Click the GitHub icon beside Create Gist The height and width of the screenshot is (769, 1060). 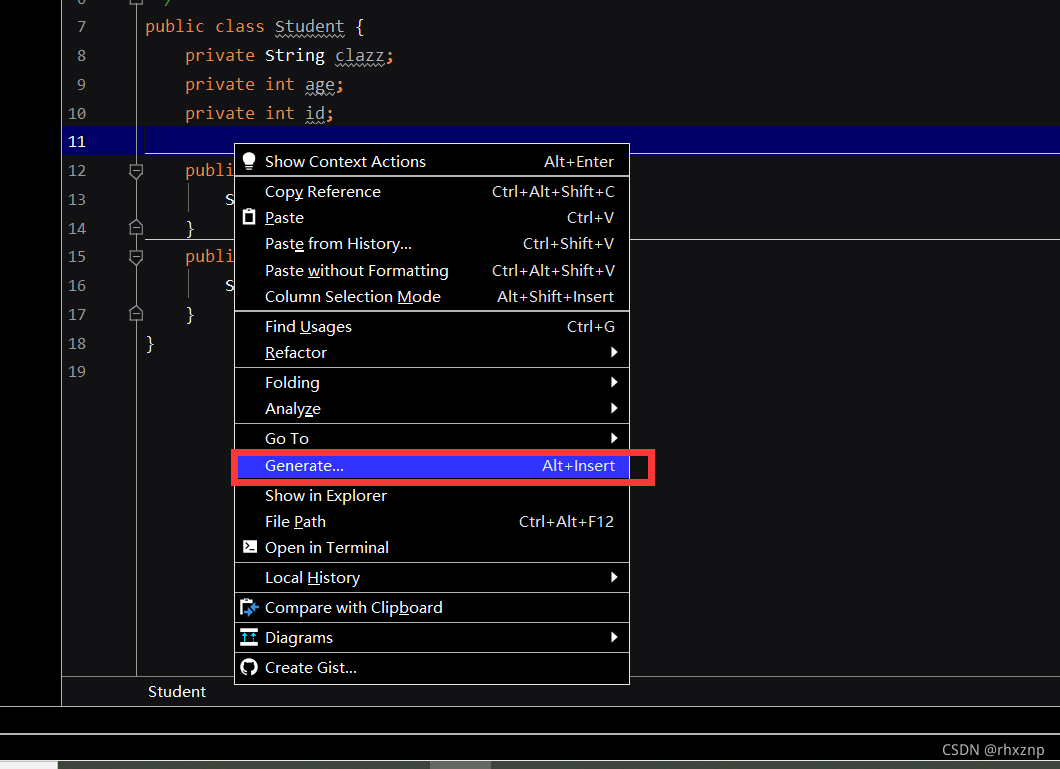pyautogui.click(x=249, y=667)
